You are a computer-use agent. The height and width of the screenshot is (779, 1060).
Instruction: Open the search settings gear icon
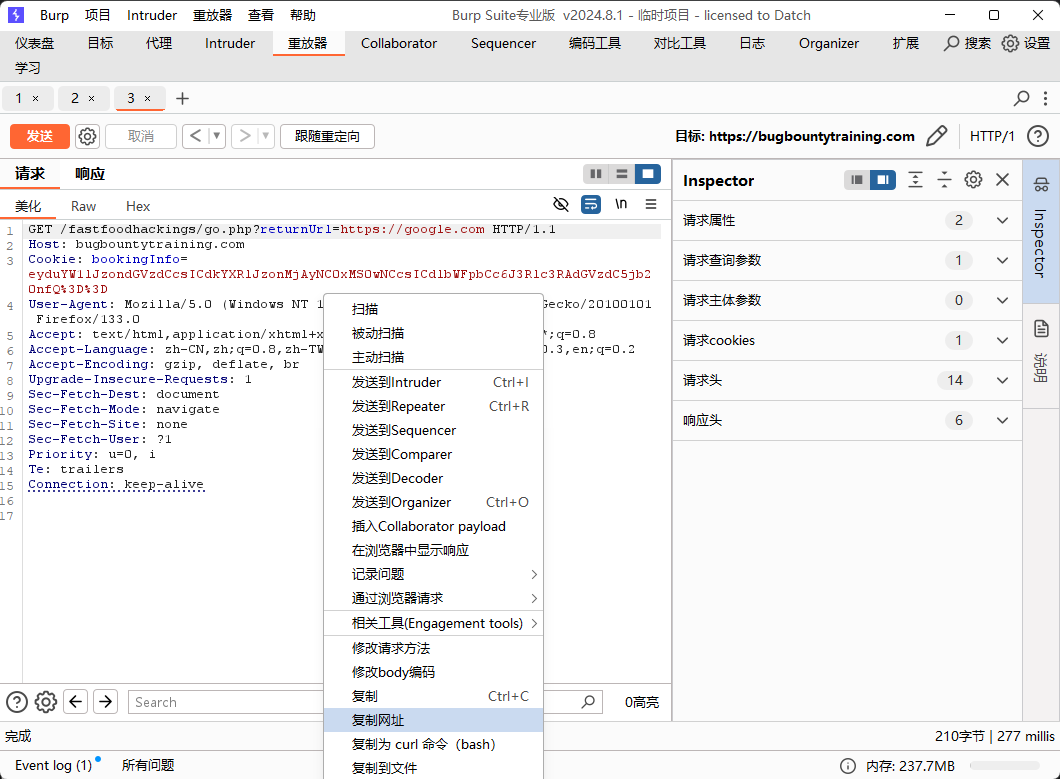click(46, 702)
